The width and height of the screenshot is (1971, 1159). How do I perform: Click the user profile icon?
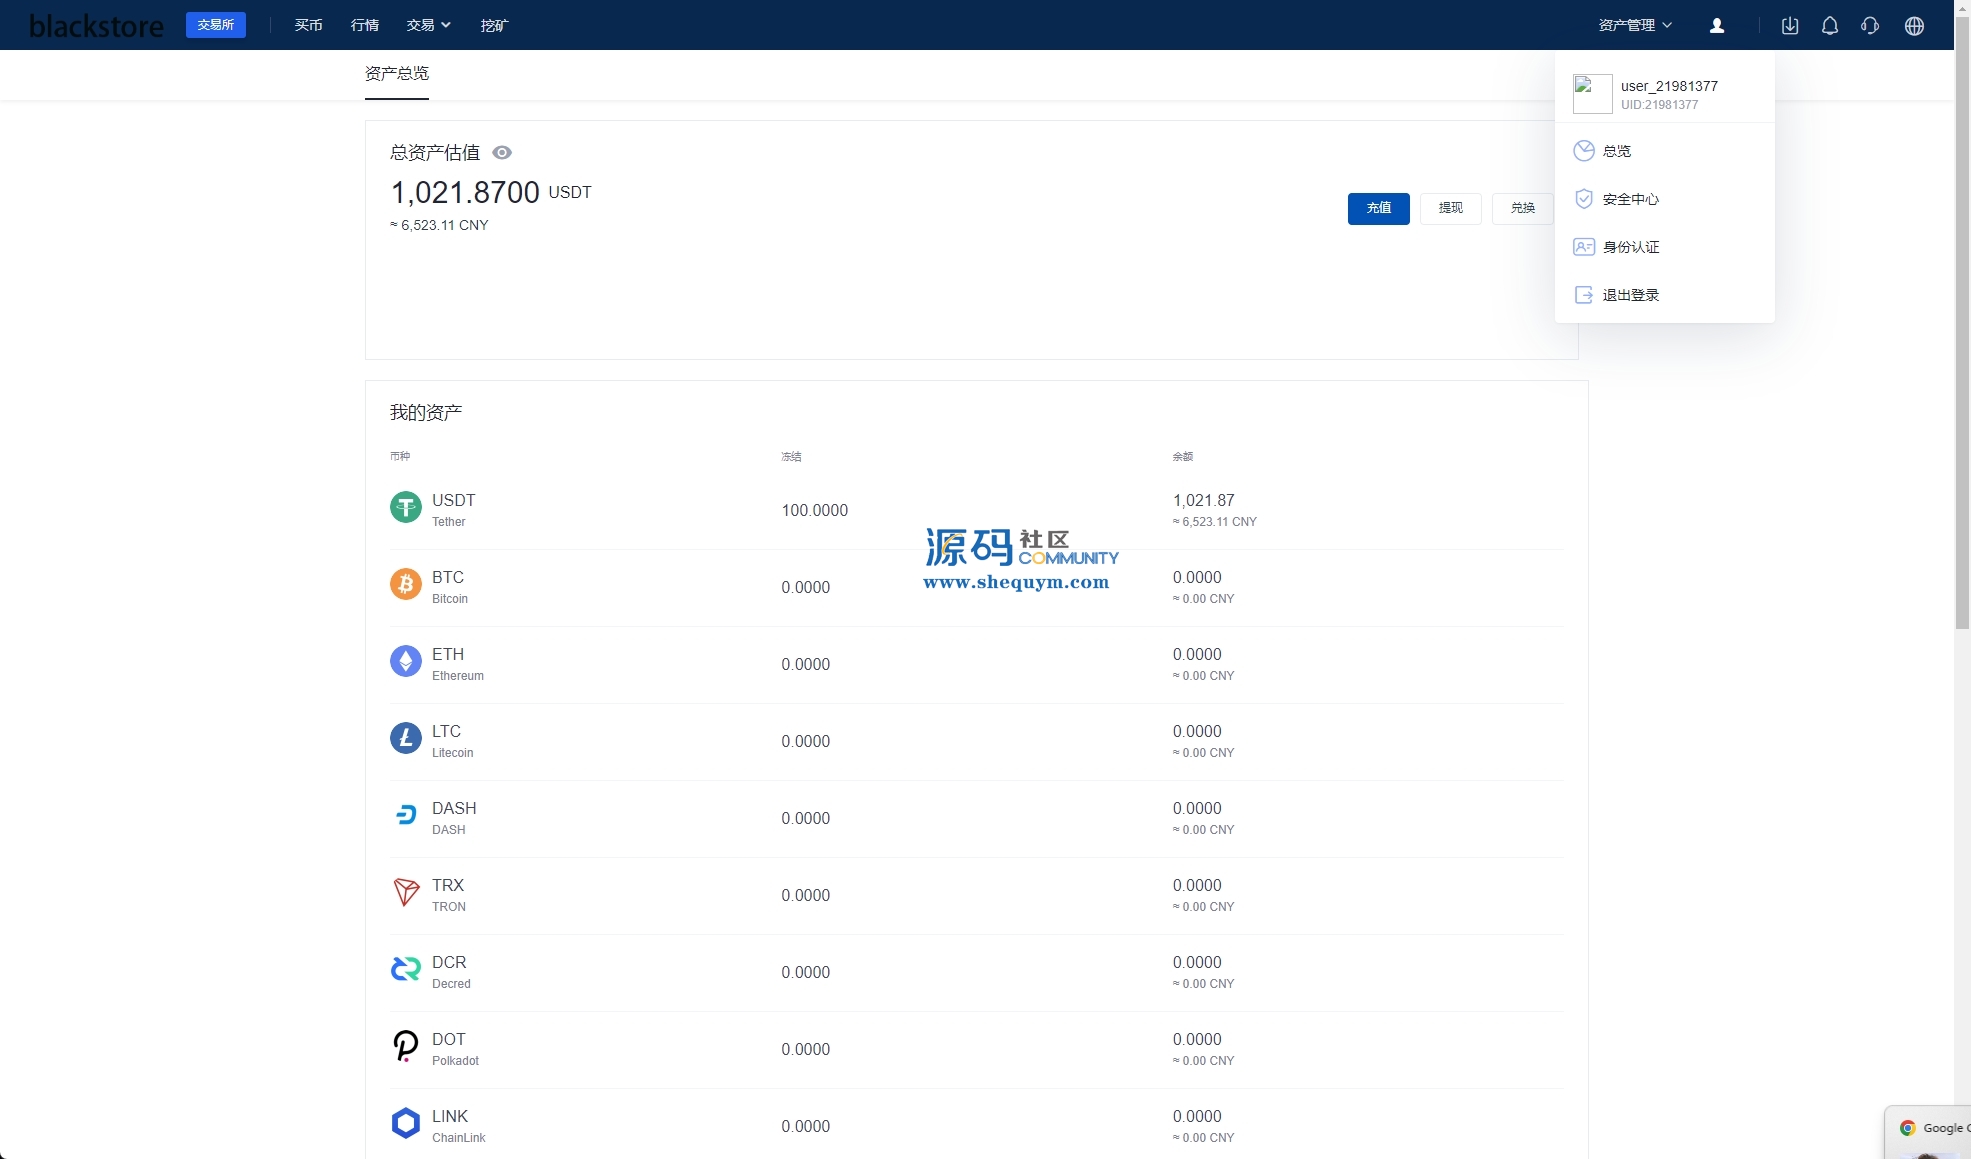[x=1717, y=26]
